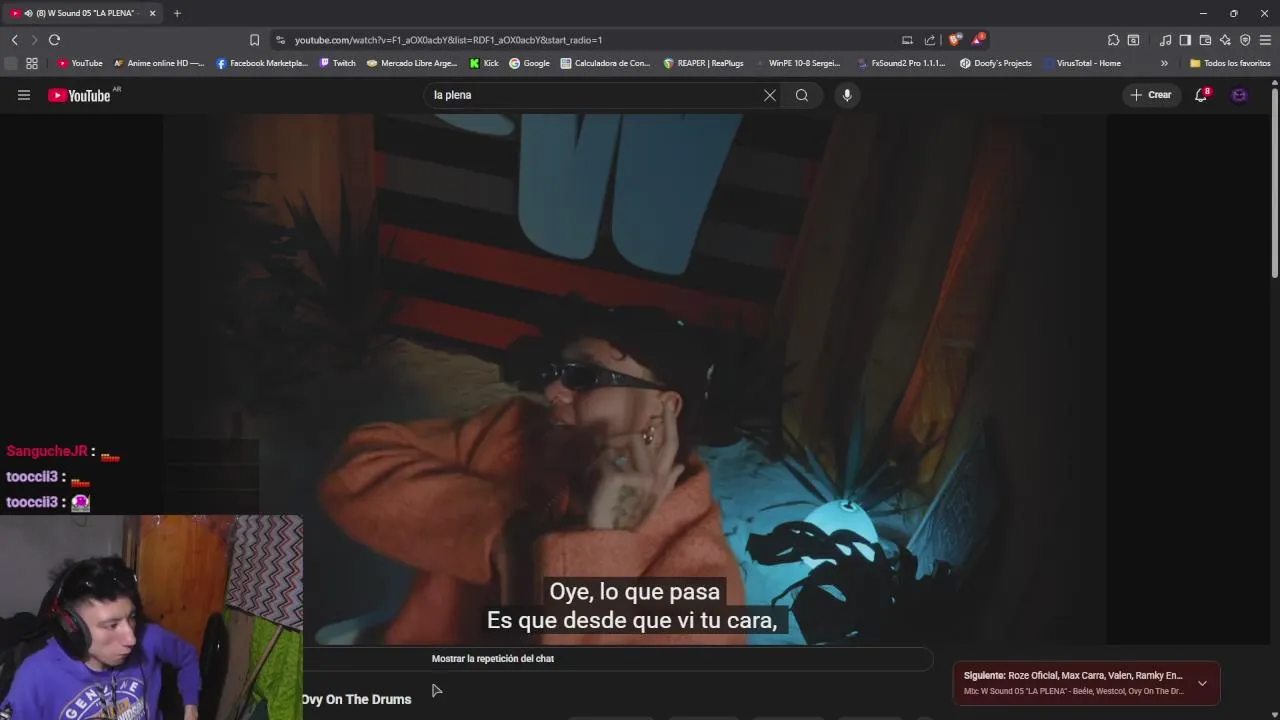This screenshot has height=720, width=1280.
Task: Open browser extensions puzzle icon
Action: coord(1113,40)
